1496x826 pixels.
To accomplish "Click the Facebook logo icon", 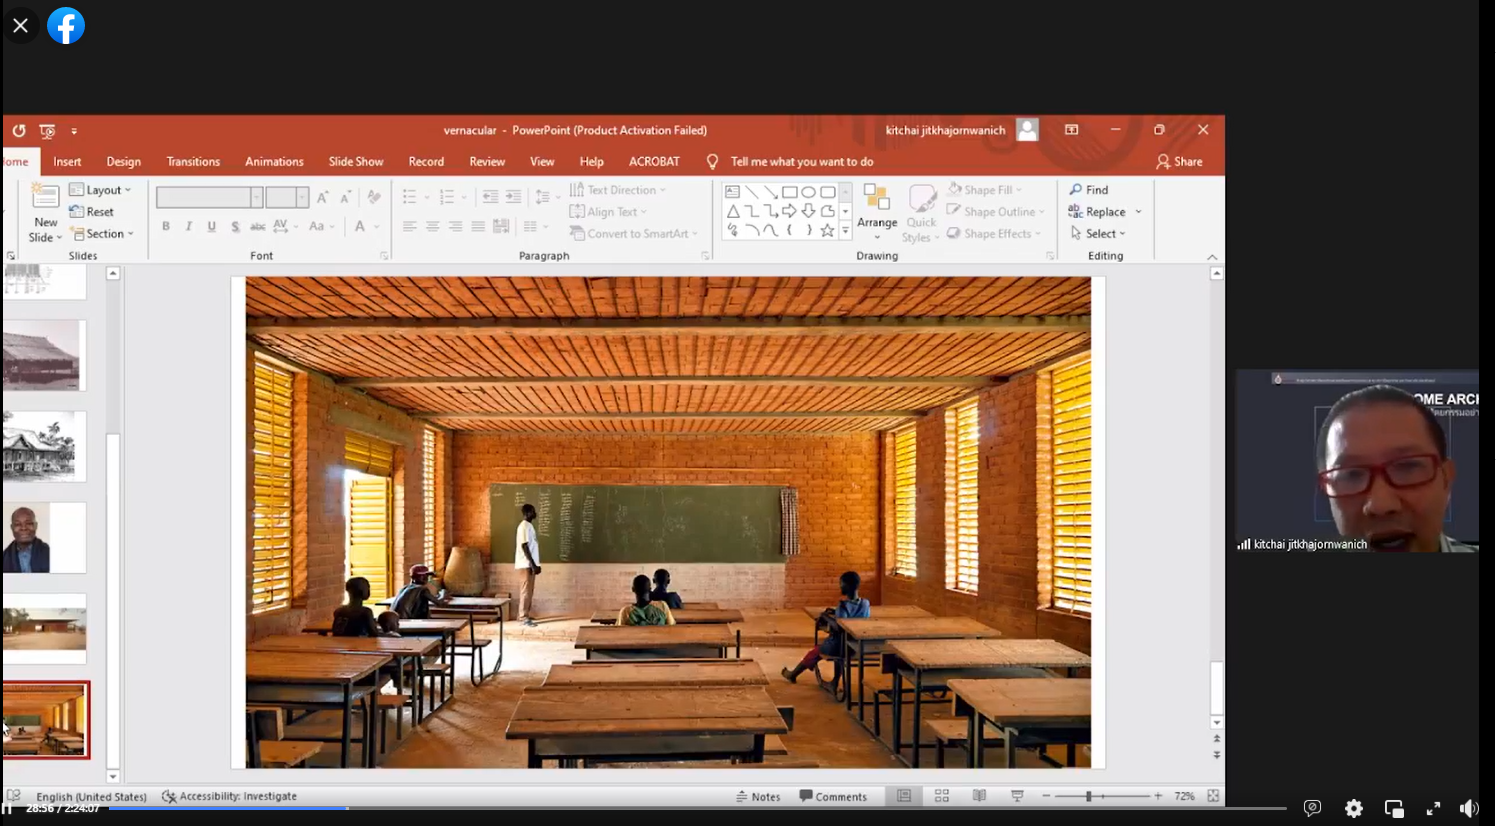I will click(x=66, y=26).
